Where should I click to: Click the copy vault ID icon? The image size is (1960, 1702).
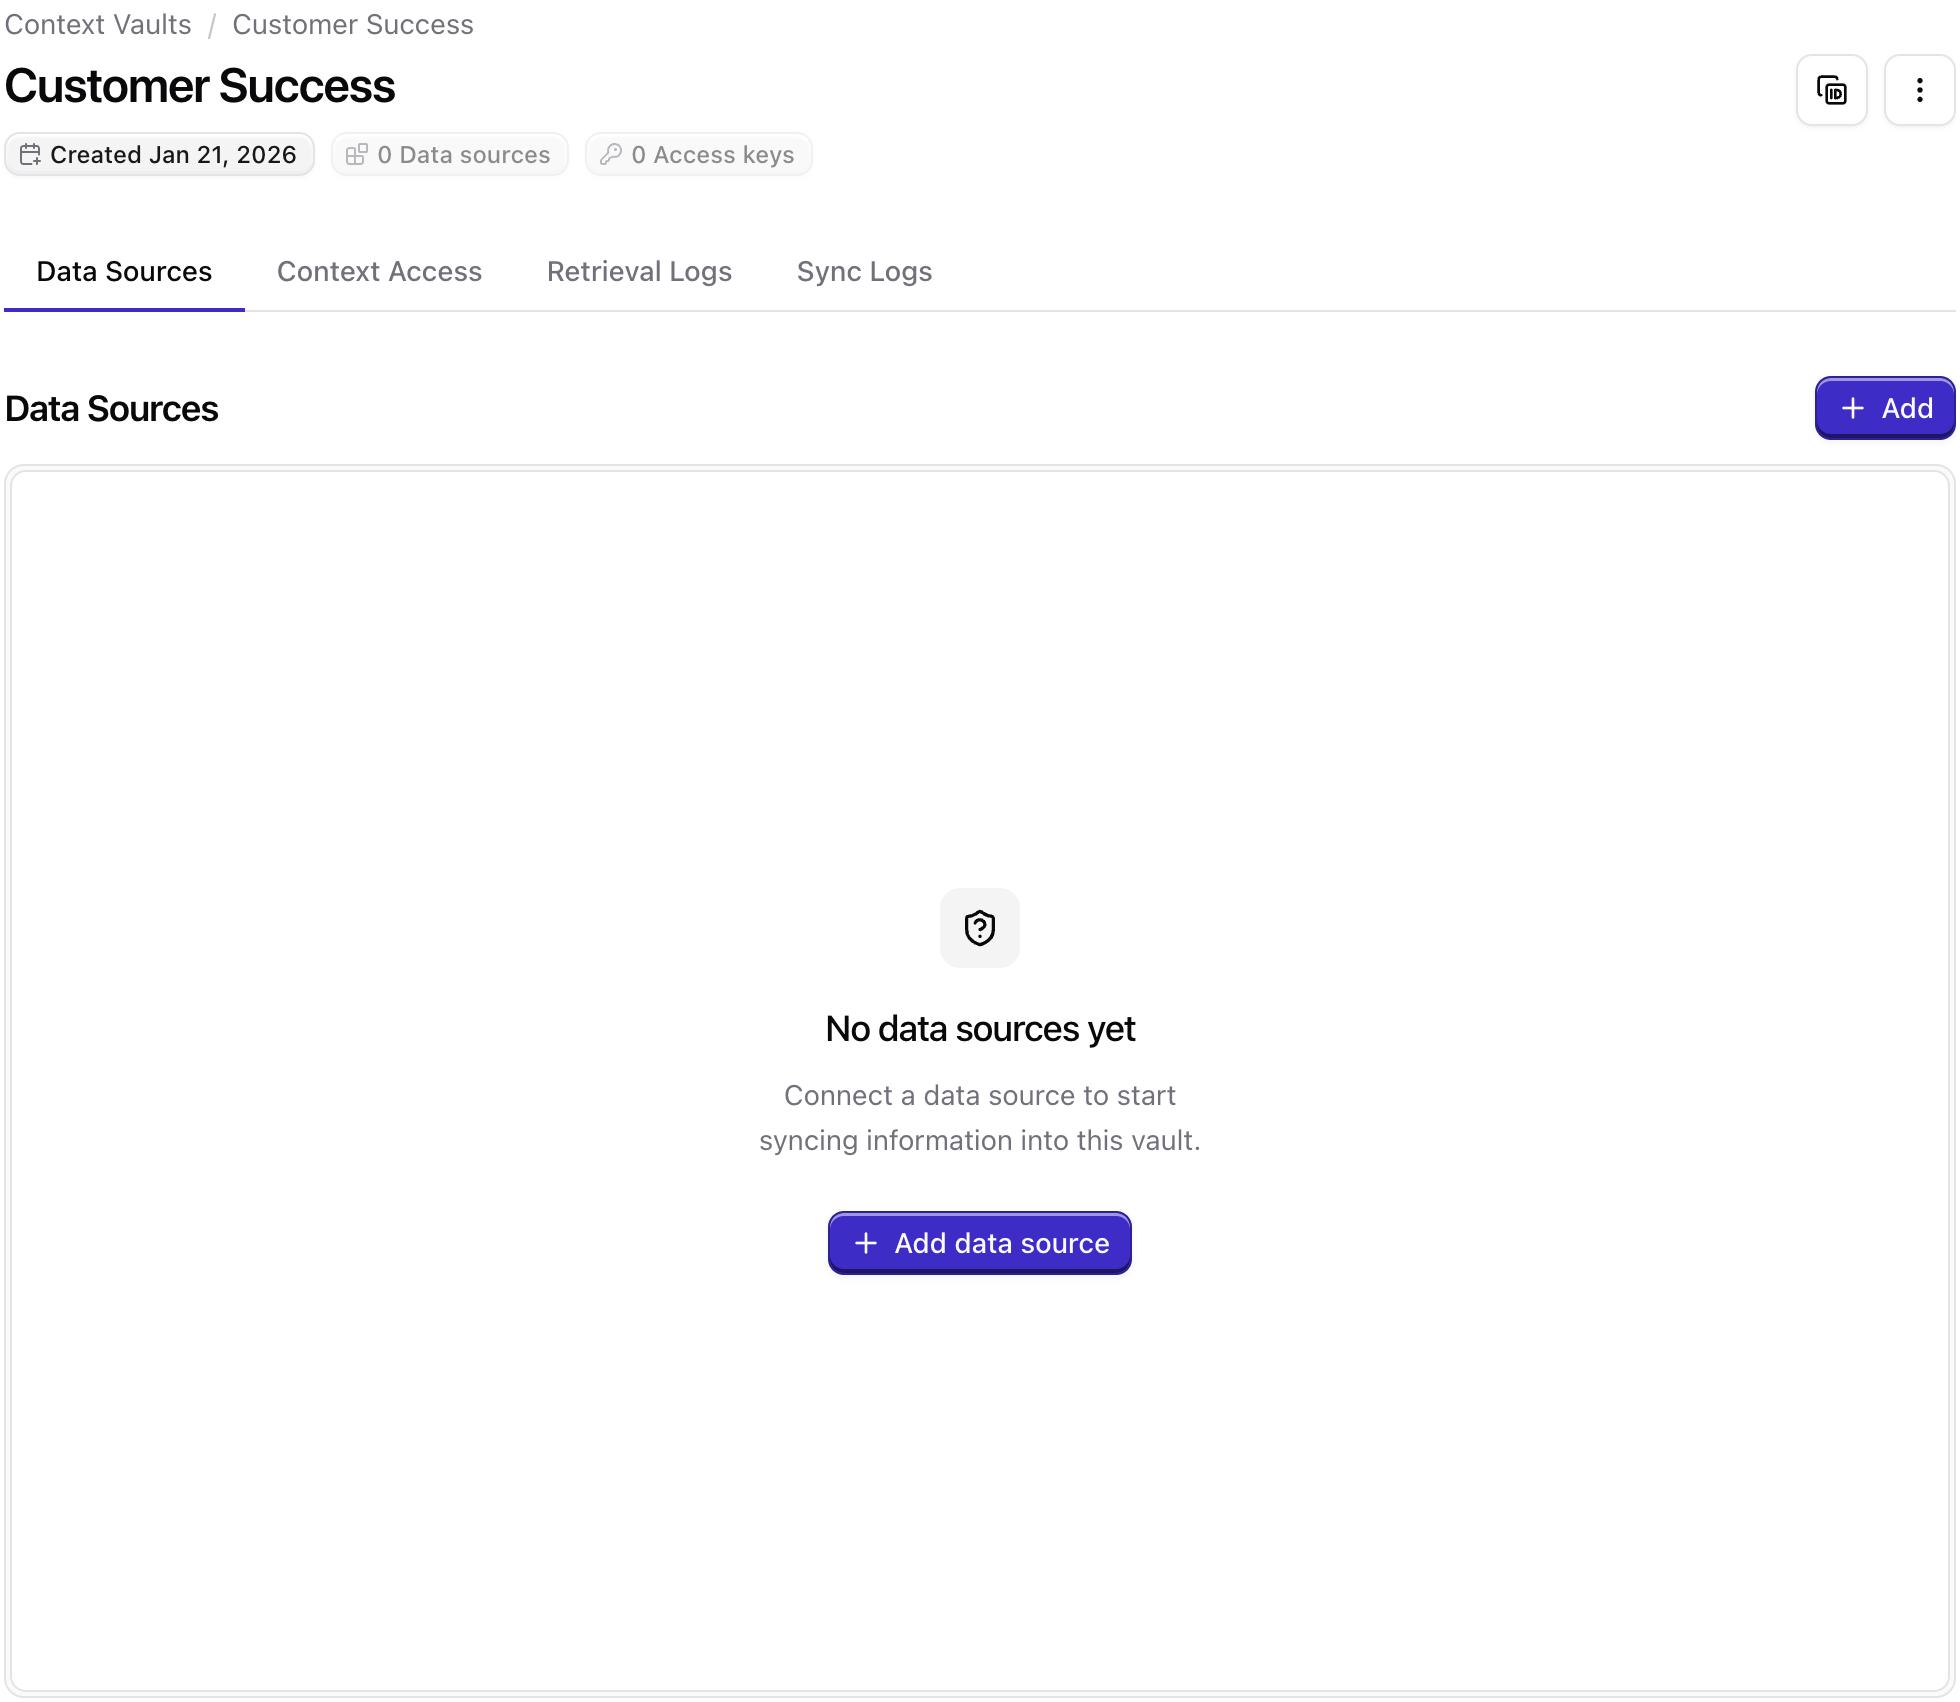tap(1832, 90)
